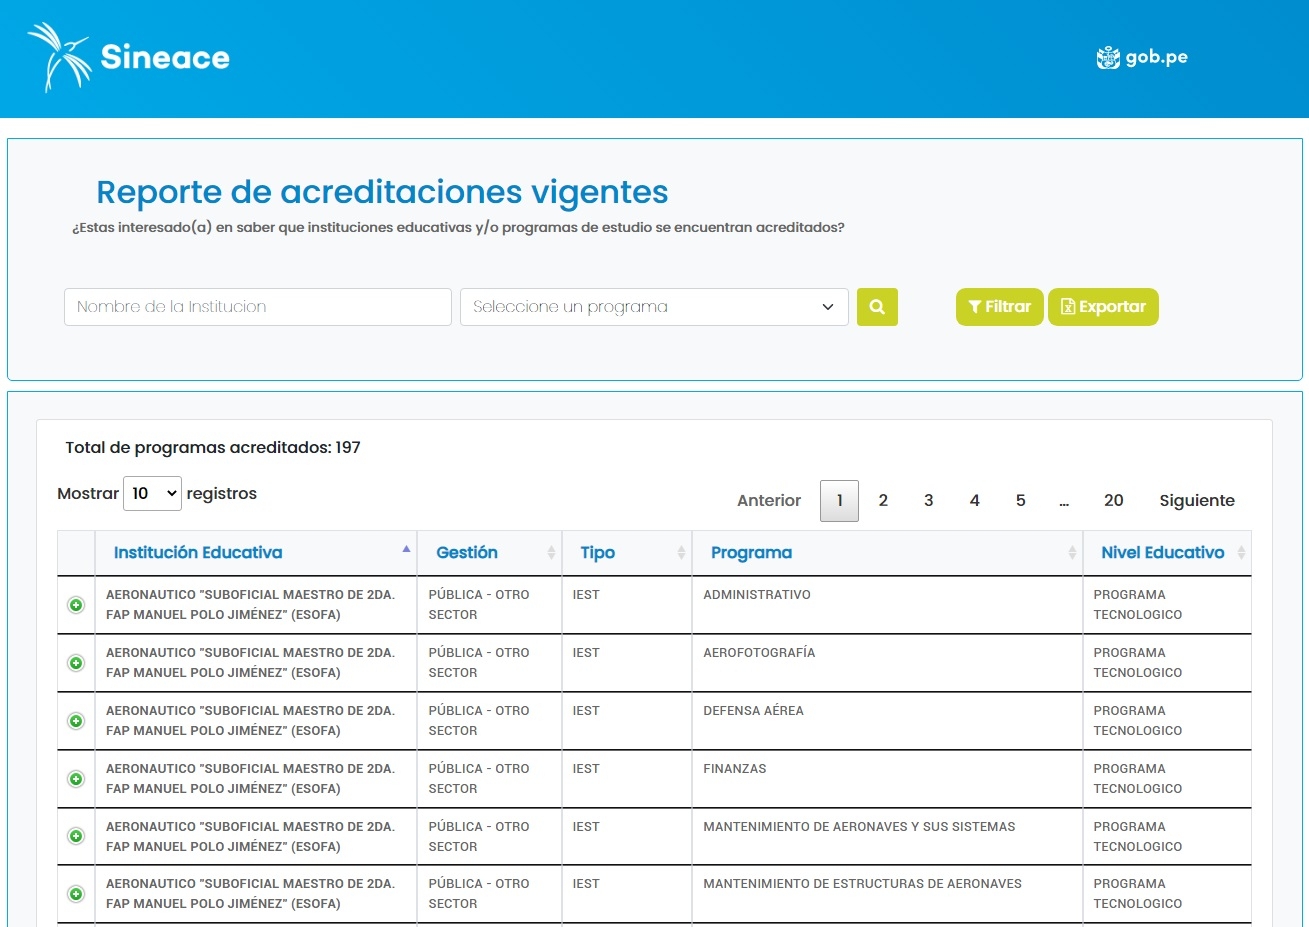
Task: Export results with Exportar button
Action: [1103, 307]
